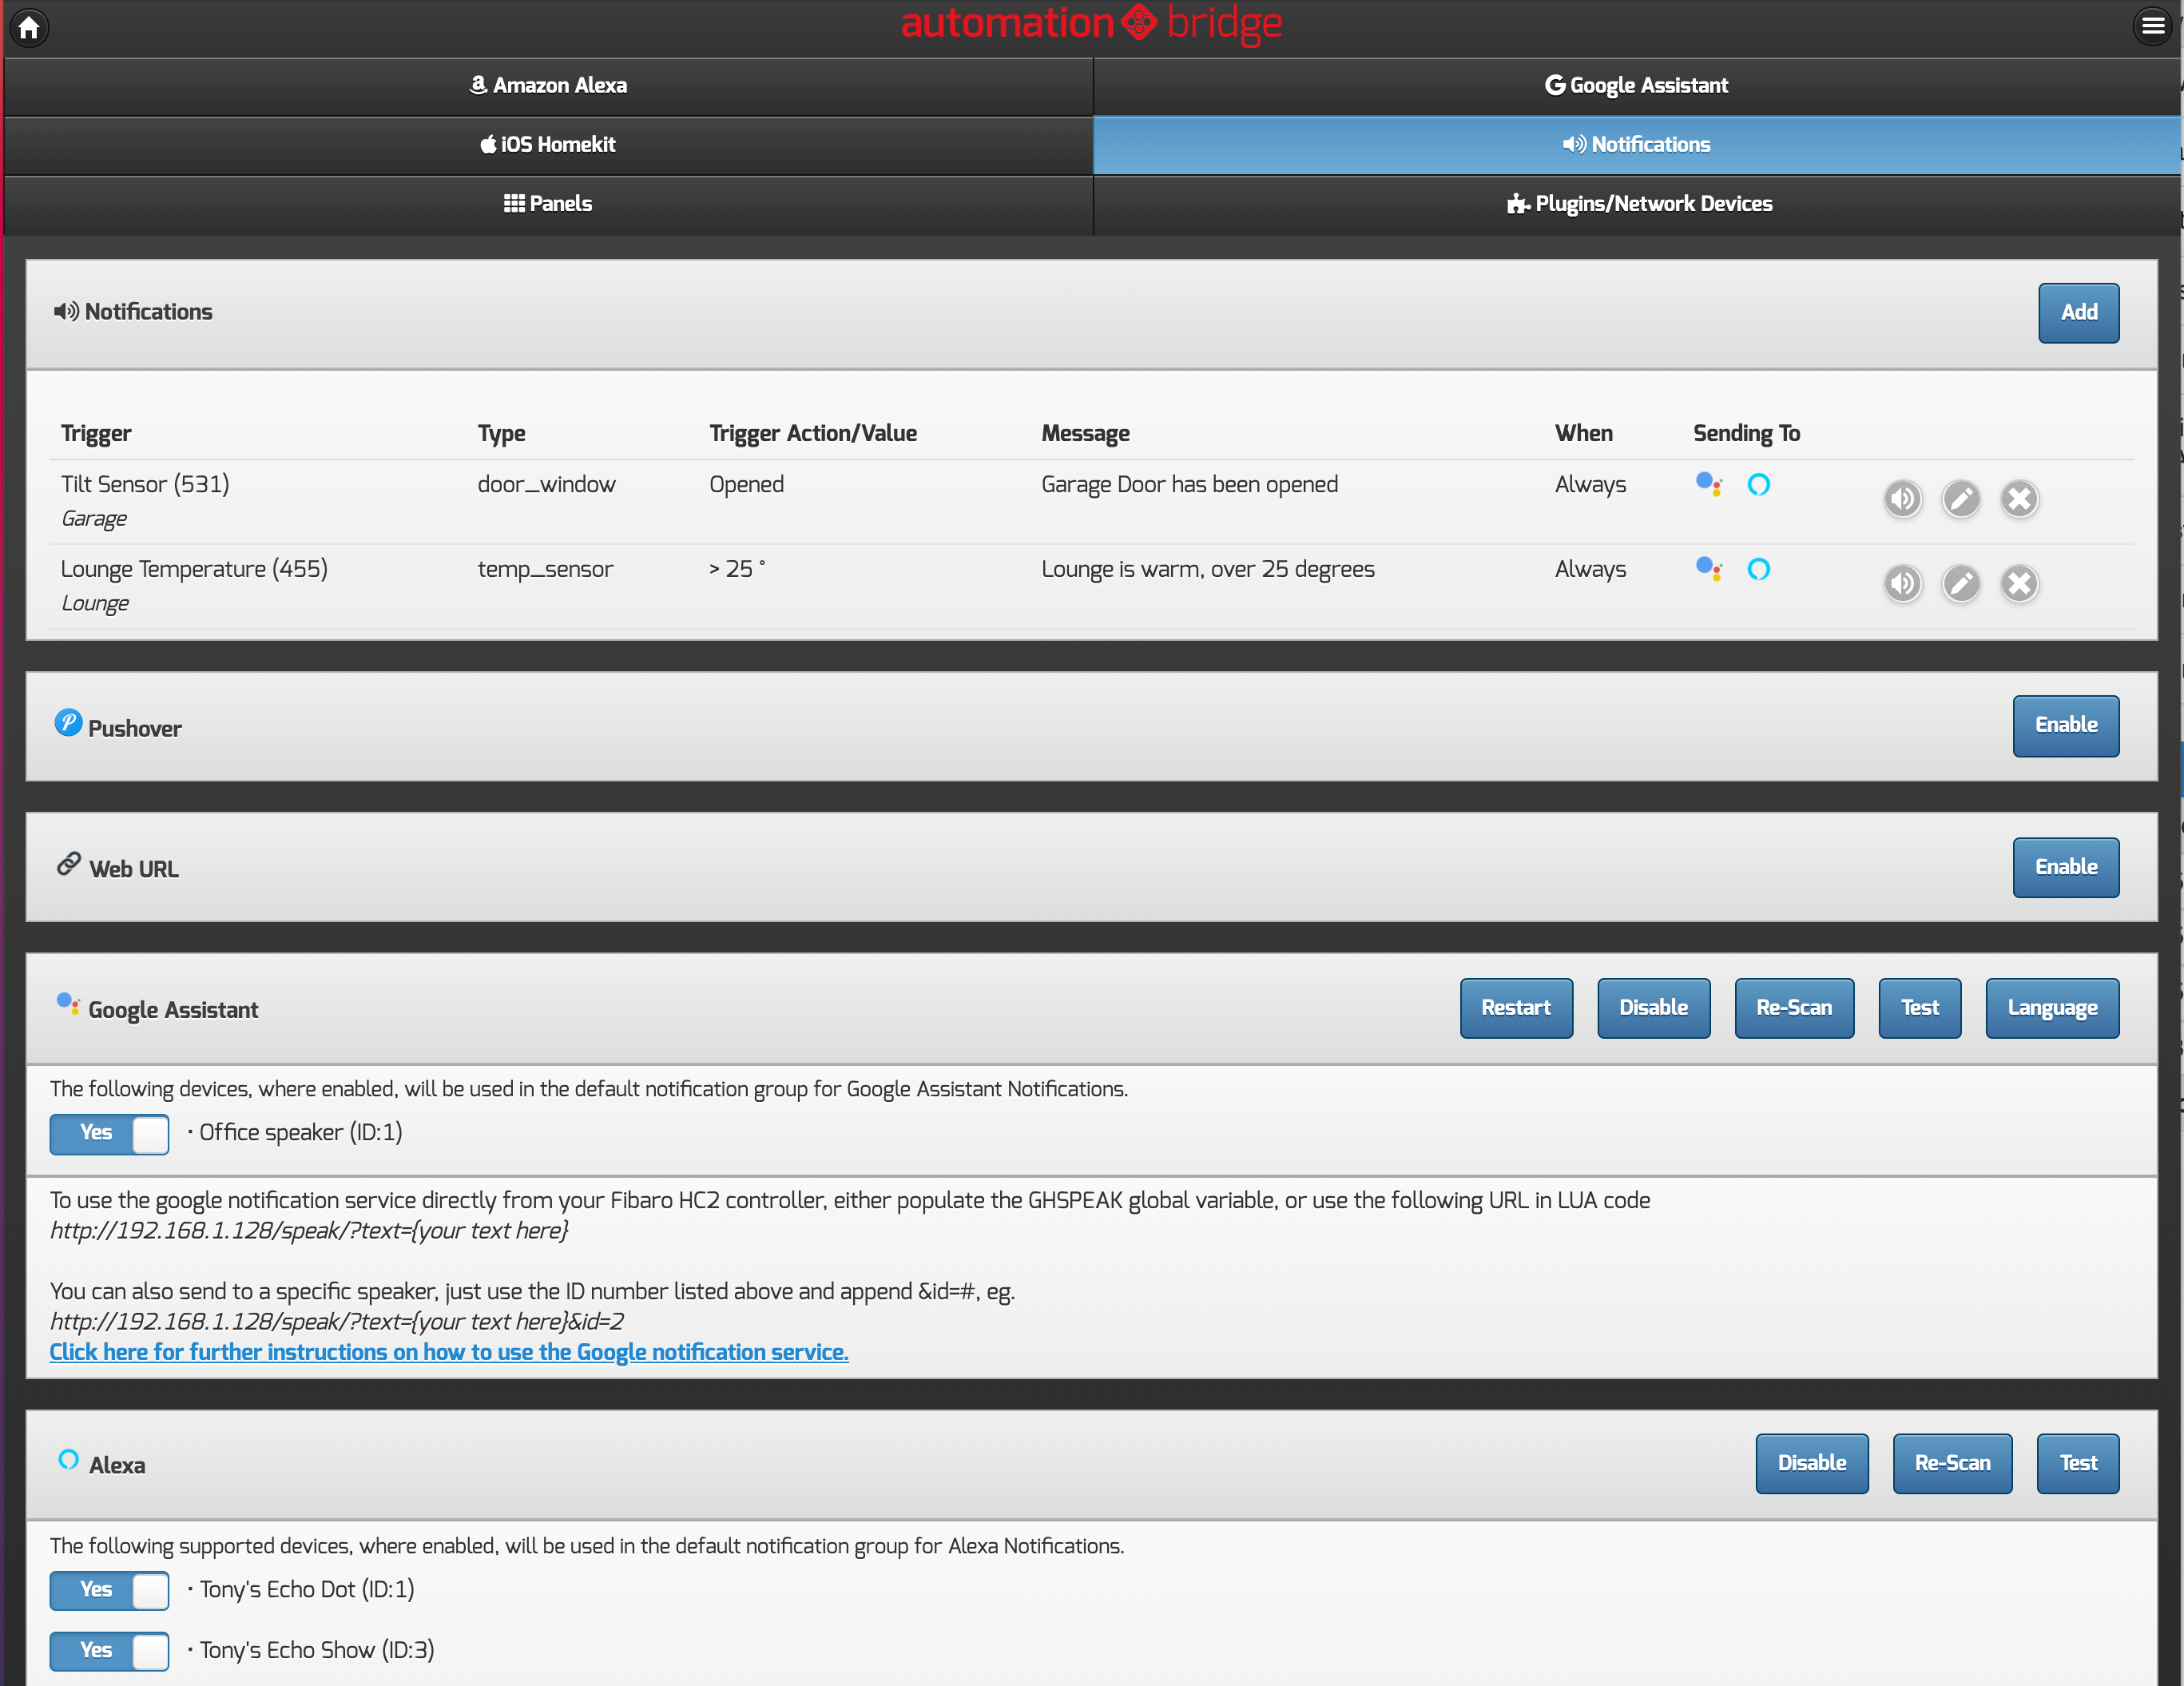Re-Scan for Google Assistant devices
Screen dimensions: 2184x1686
1794,1008
